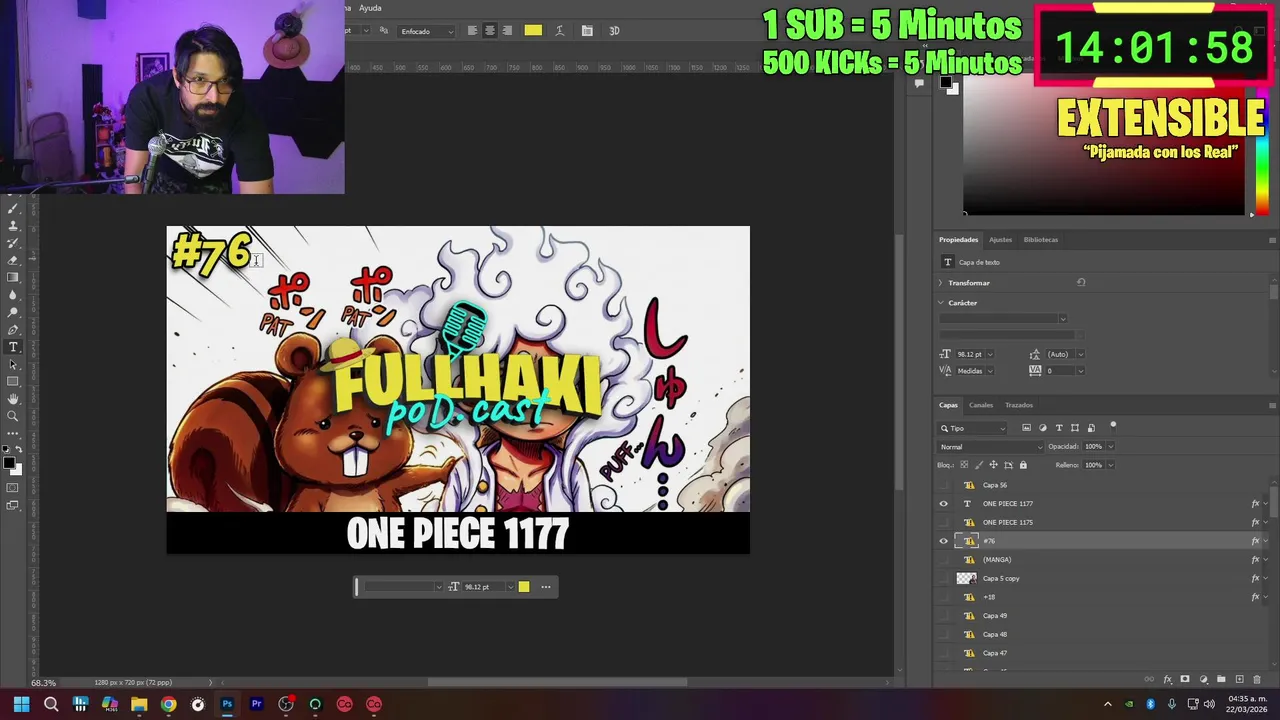
Task: Toggle the Character and Paragraph panels
Action: click(x=587, y=31)
